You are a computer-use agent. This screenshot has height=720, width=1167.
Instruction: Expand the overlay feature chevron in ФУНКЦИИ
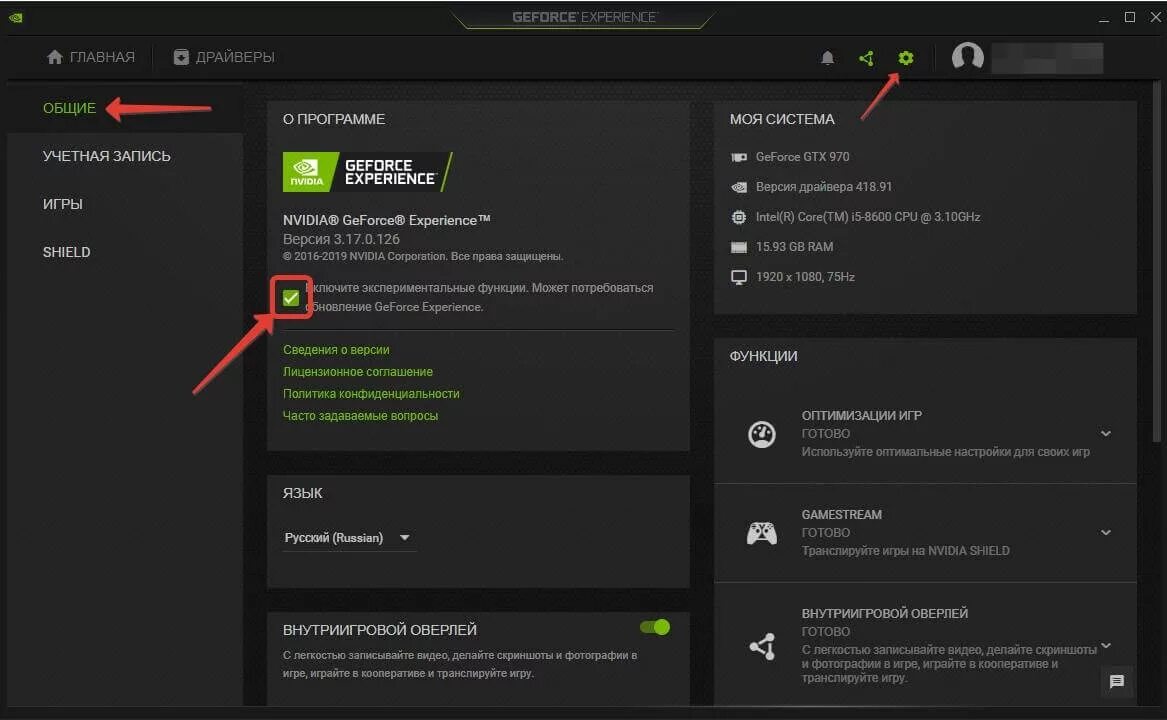pyautogui.click(x=1105, y=646)
